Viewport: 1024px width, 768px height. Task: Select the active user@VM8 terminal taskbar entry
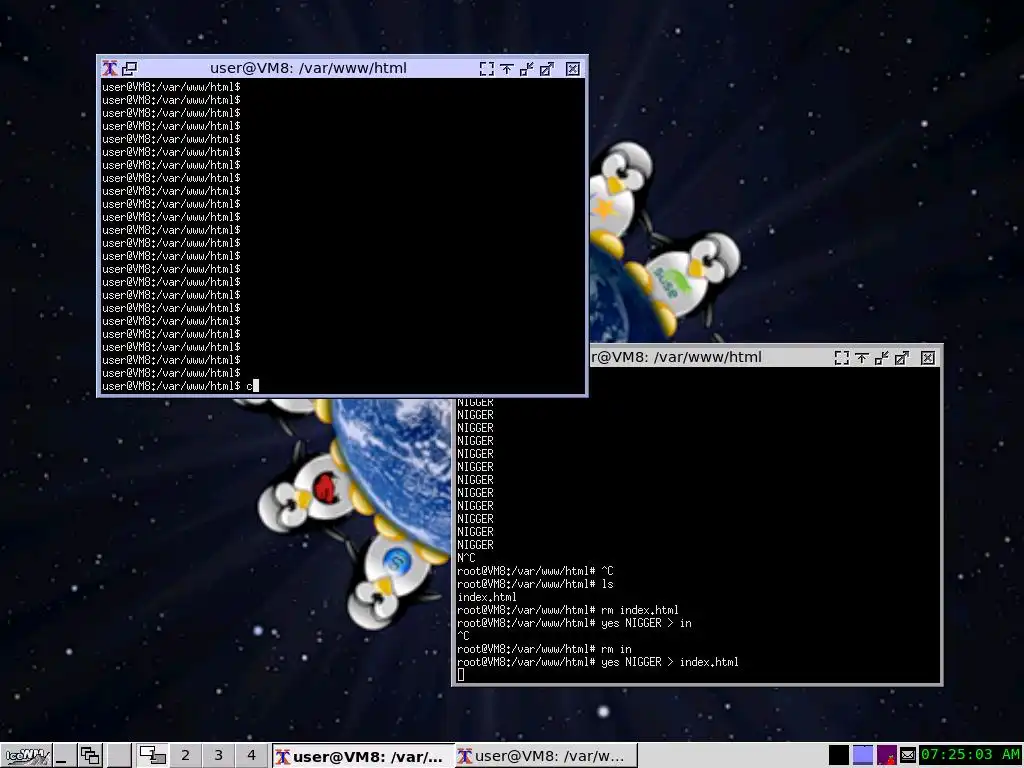[x=362, y=756]
